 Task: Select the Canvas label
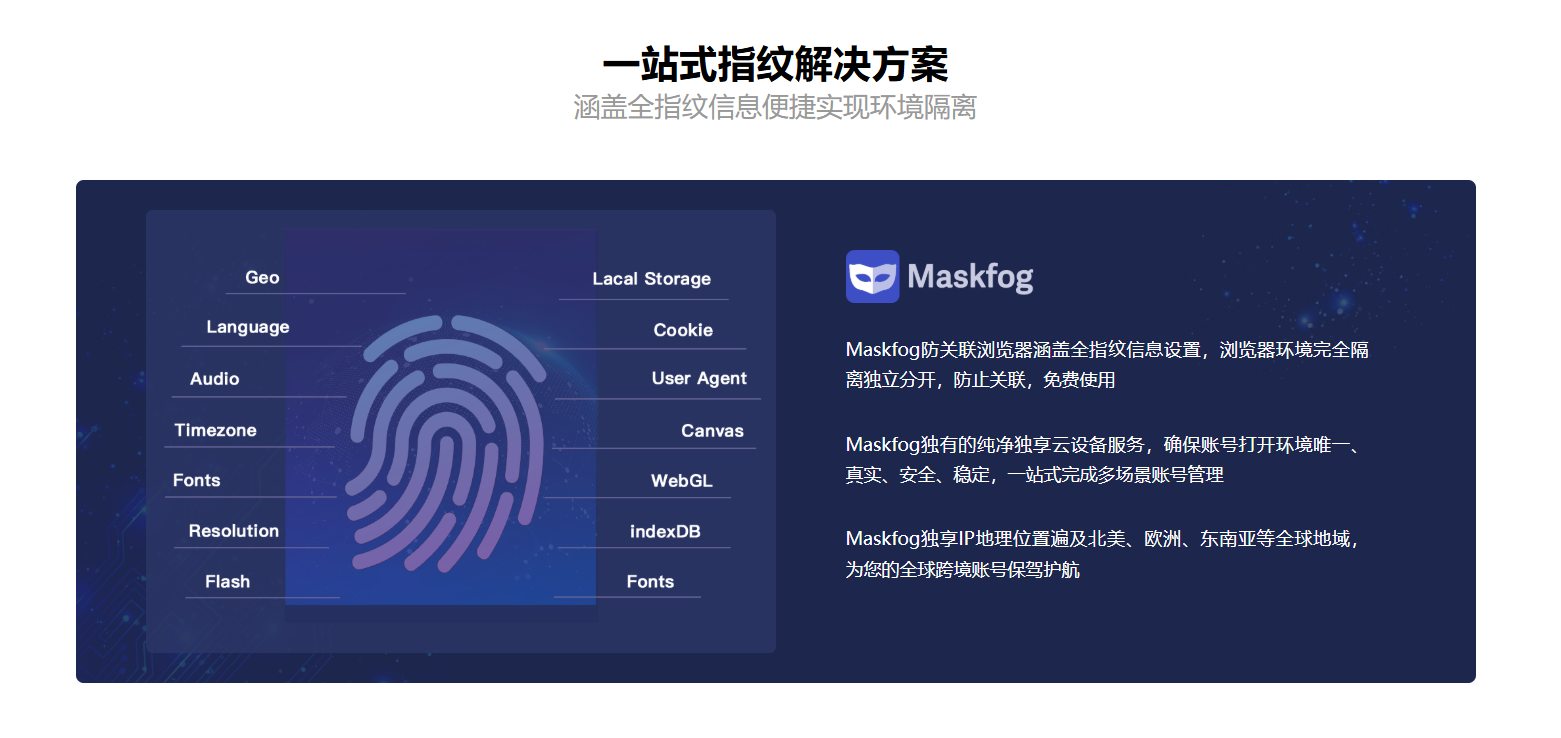[712, 431]
